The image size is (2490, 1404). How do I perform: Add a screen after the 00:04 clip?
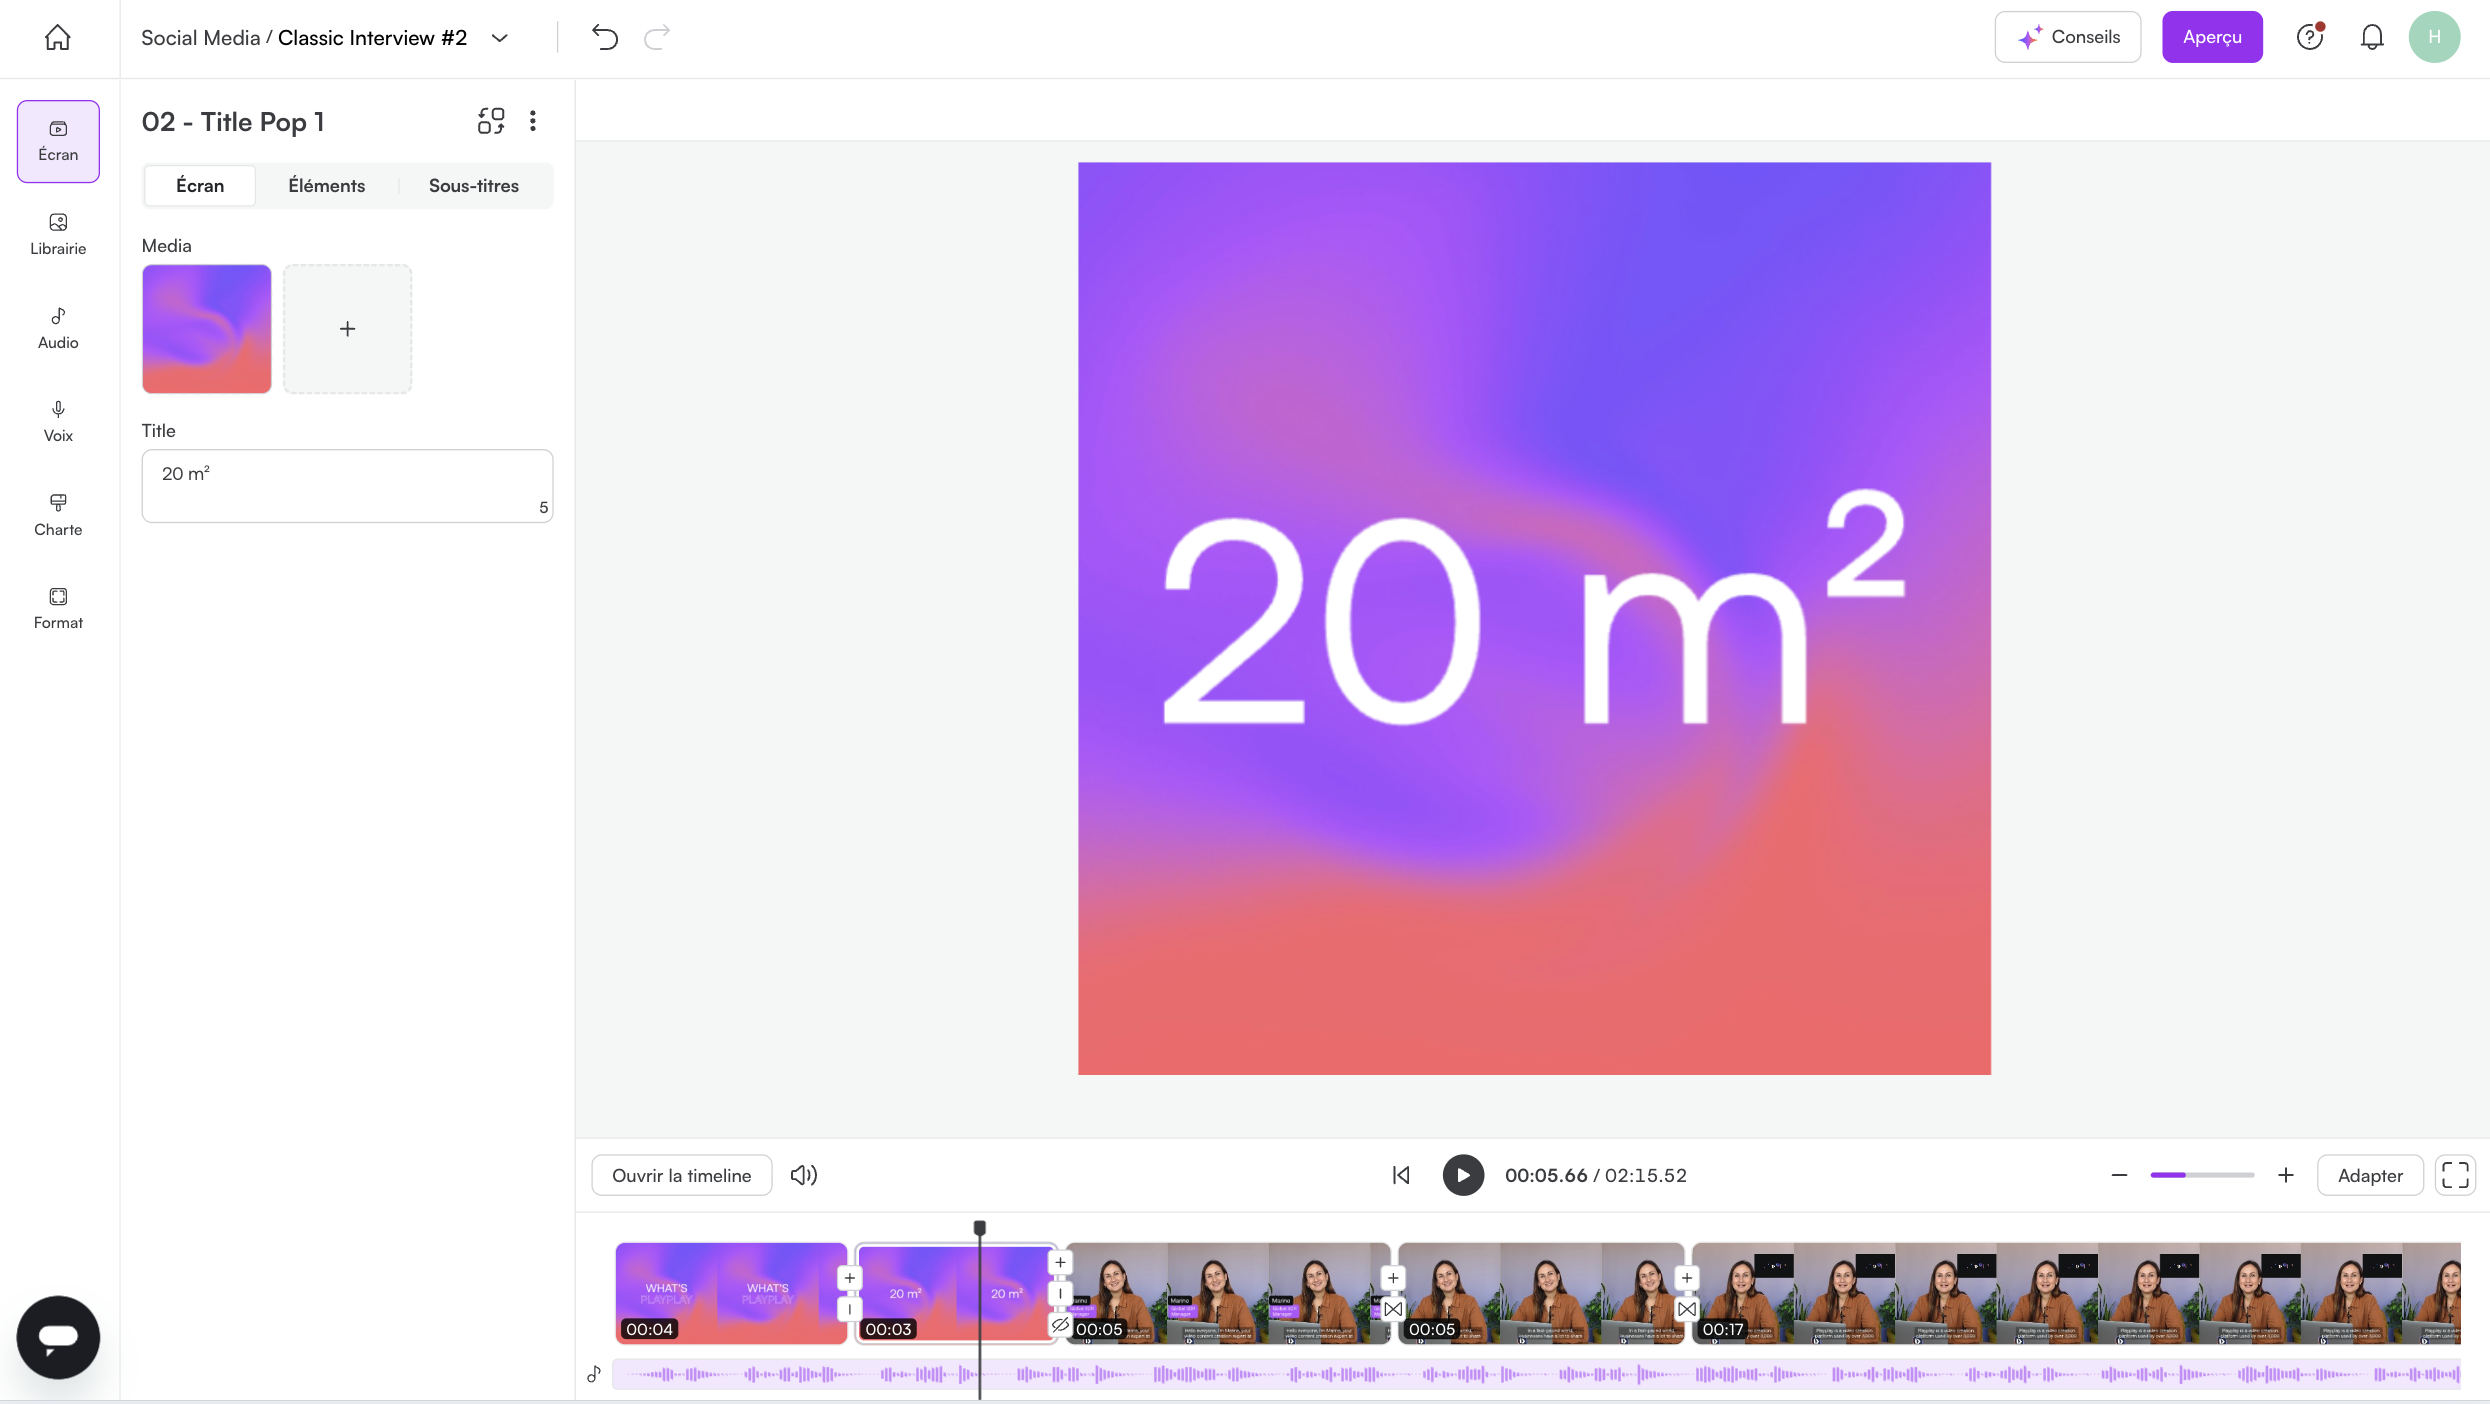[x=849, y=1278]
